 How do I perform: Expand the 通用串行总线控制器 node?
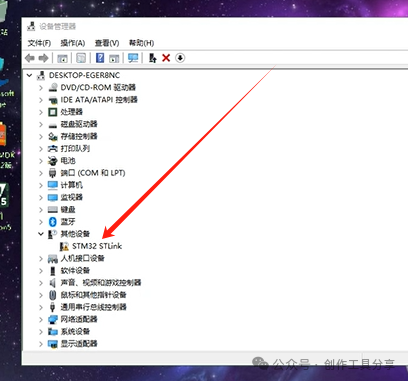coord(41,307)
